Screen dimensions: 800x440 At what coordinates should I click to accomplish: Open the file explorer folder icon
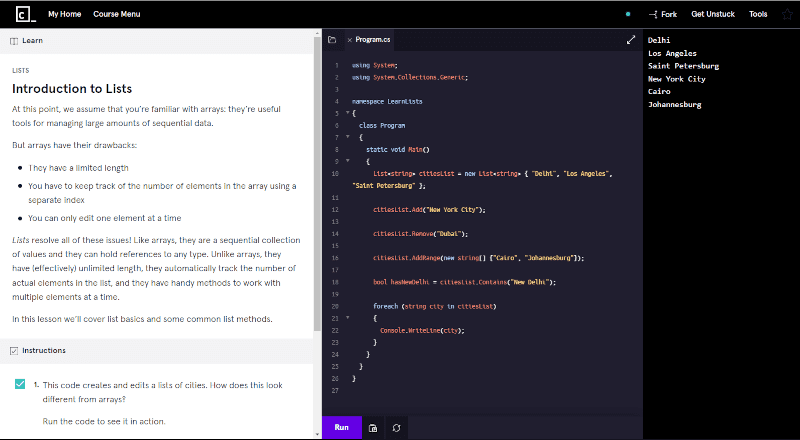[x=332, y=40]
